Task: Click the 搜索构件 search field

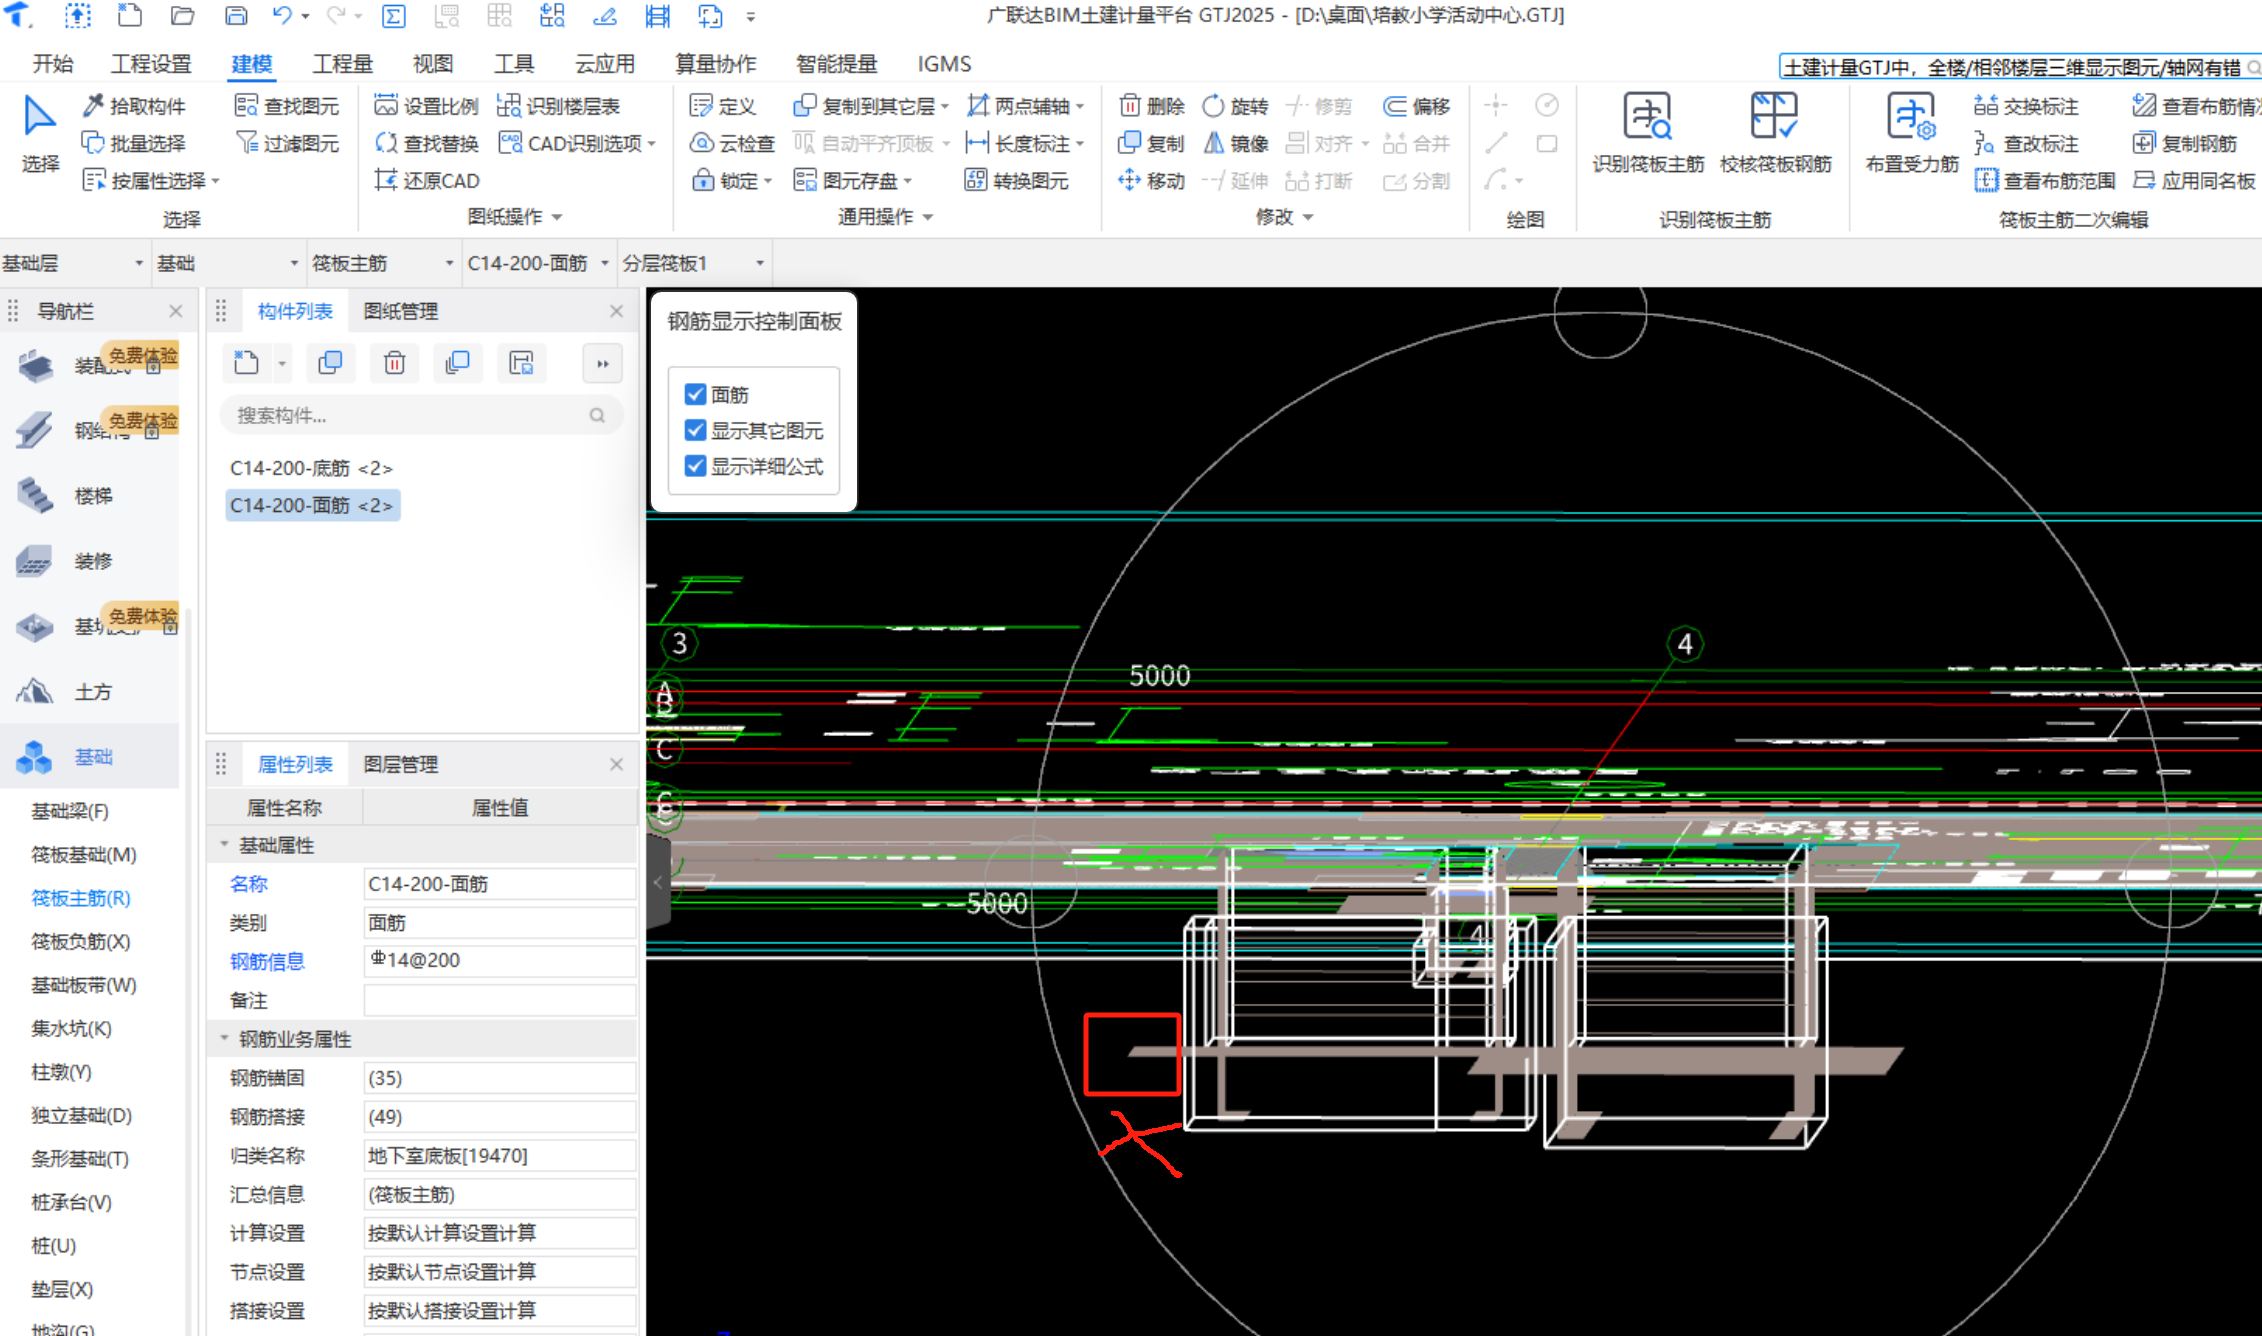Action: (421, 415)
